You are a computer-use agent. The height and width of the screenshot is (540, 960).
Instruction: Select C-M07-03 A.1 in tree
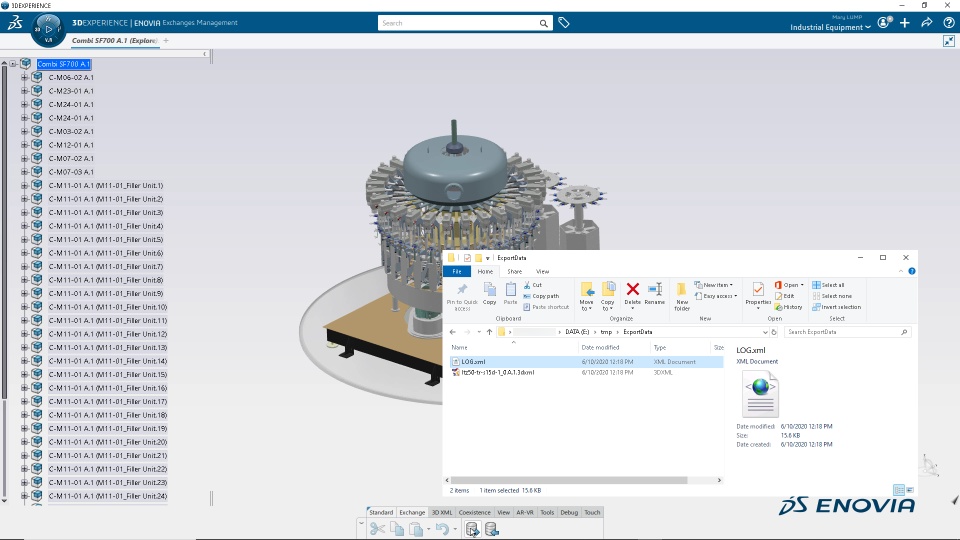coord(71,172)
